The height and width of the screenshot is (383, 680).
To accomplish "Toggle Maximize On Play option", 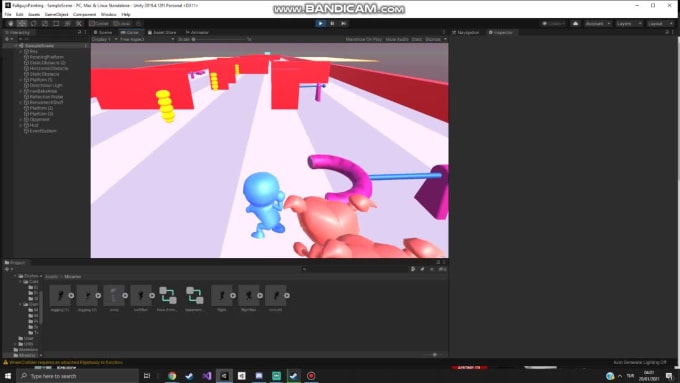I will coord(363,39).
